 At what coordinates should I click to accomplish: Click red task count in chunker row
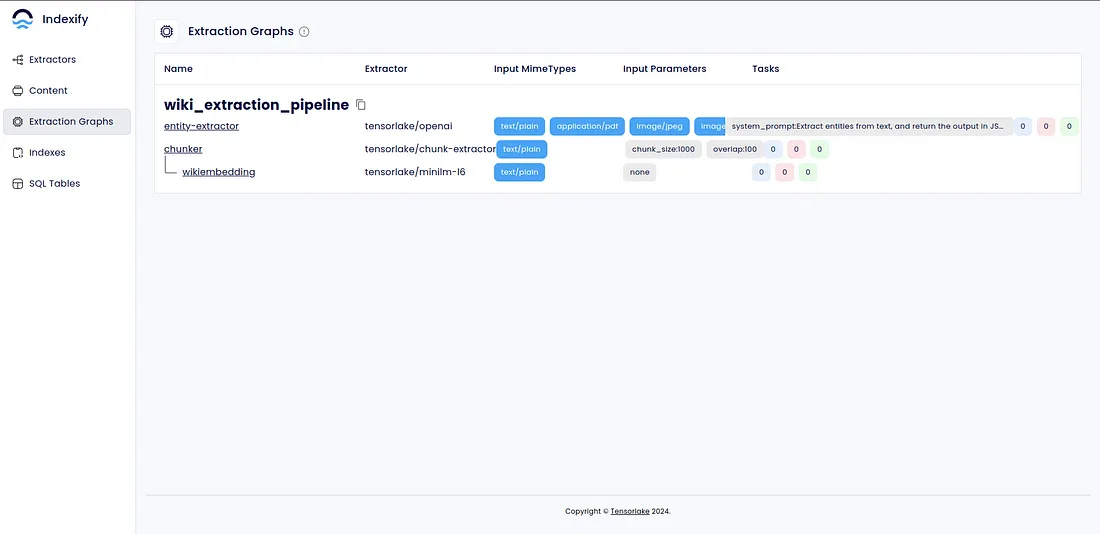(796, 149)
